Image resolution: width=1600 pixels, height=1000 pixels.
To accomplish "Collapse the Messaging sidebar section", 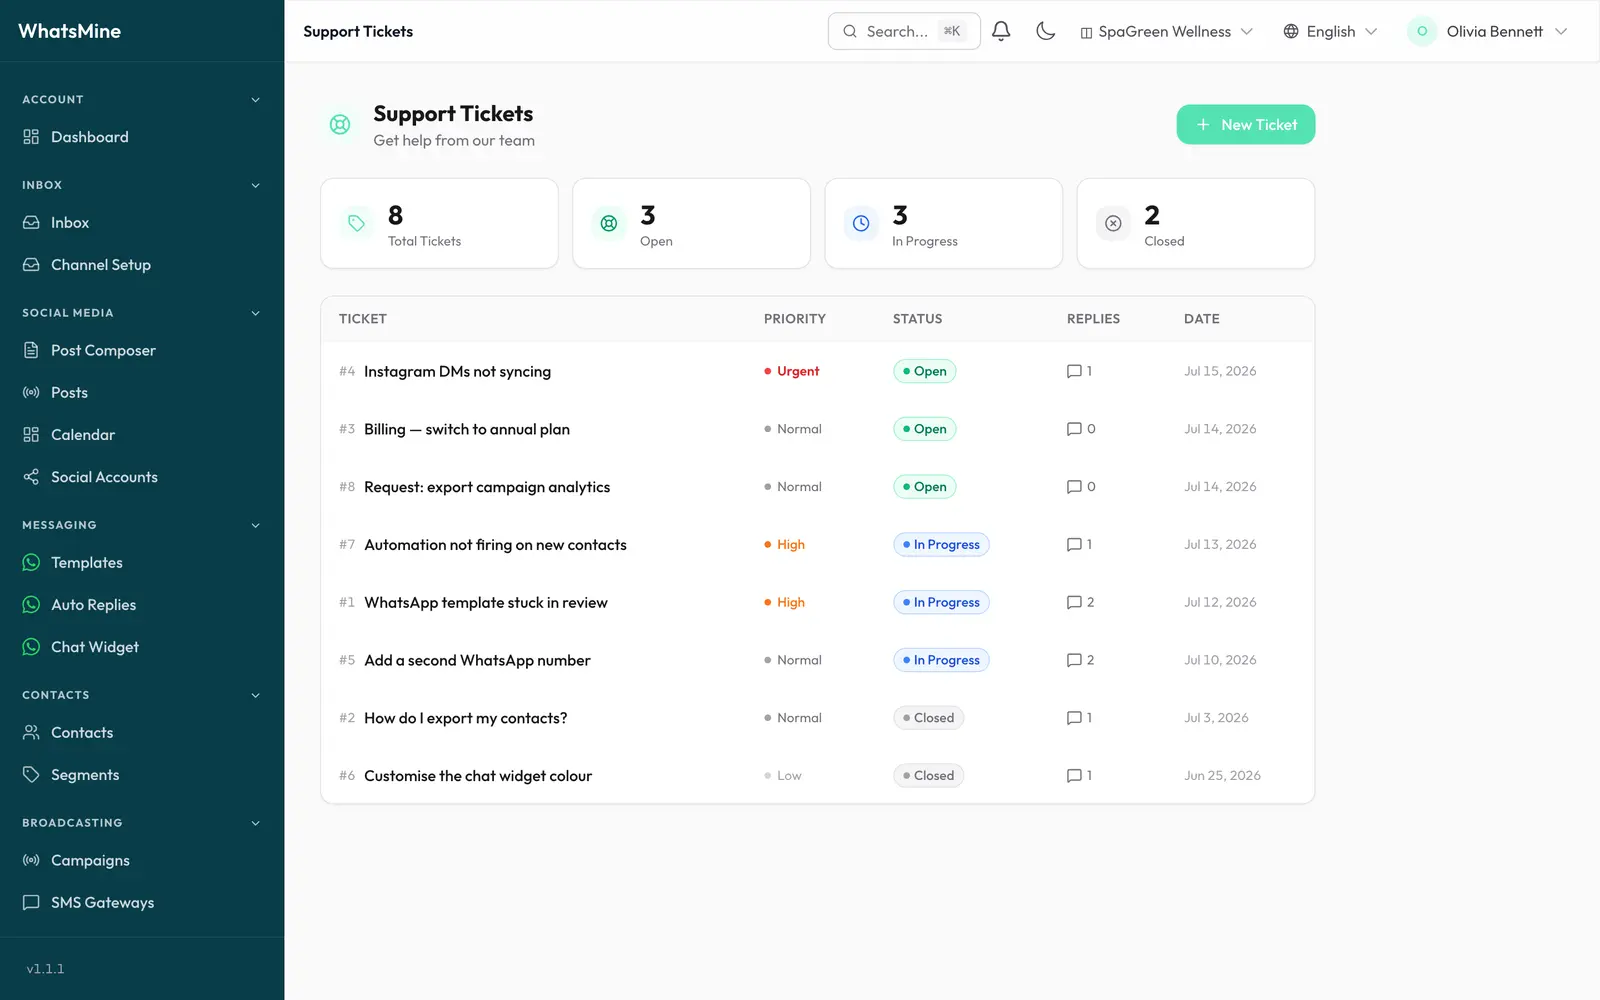I will pos(255,526).
